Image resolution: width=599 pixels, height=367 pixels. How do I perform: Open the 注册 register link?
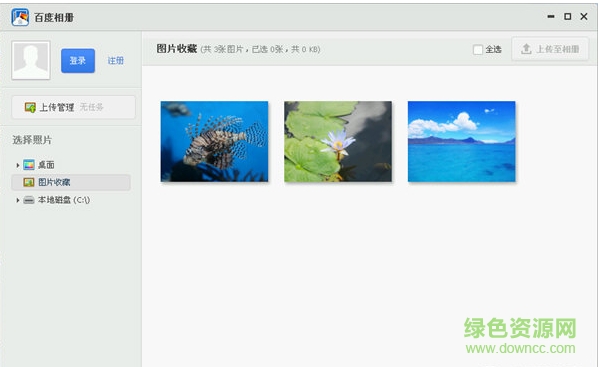coord(115,61)
